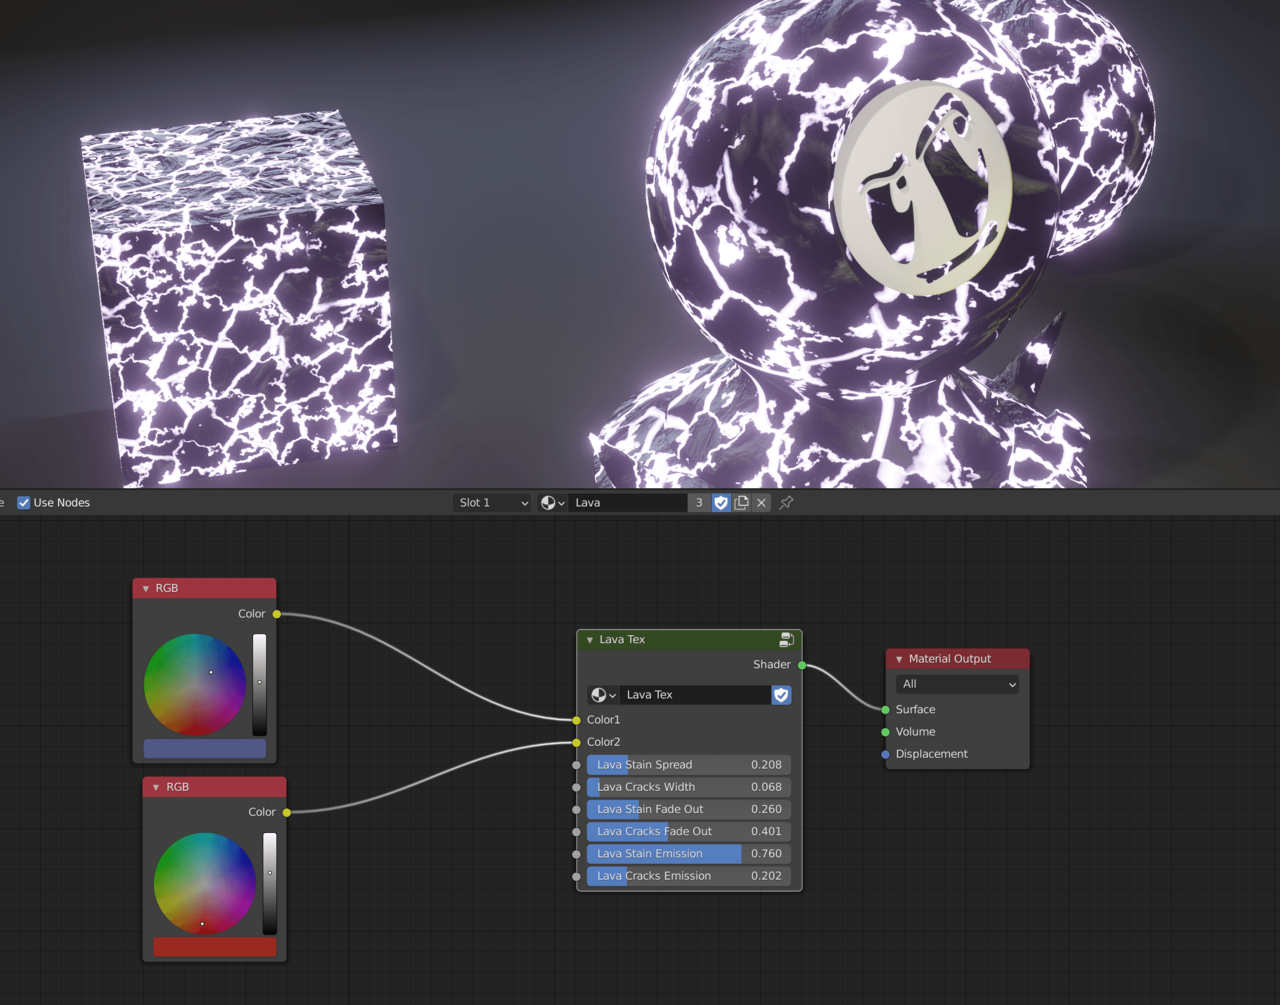1280x1005 pixels.
Task: Open the All target dropdown in Material Output
Action: [957, 684]
